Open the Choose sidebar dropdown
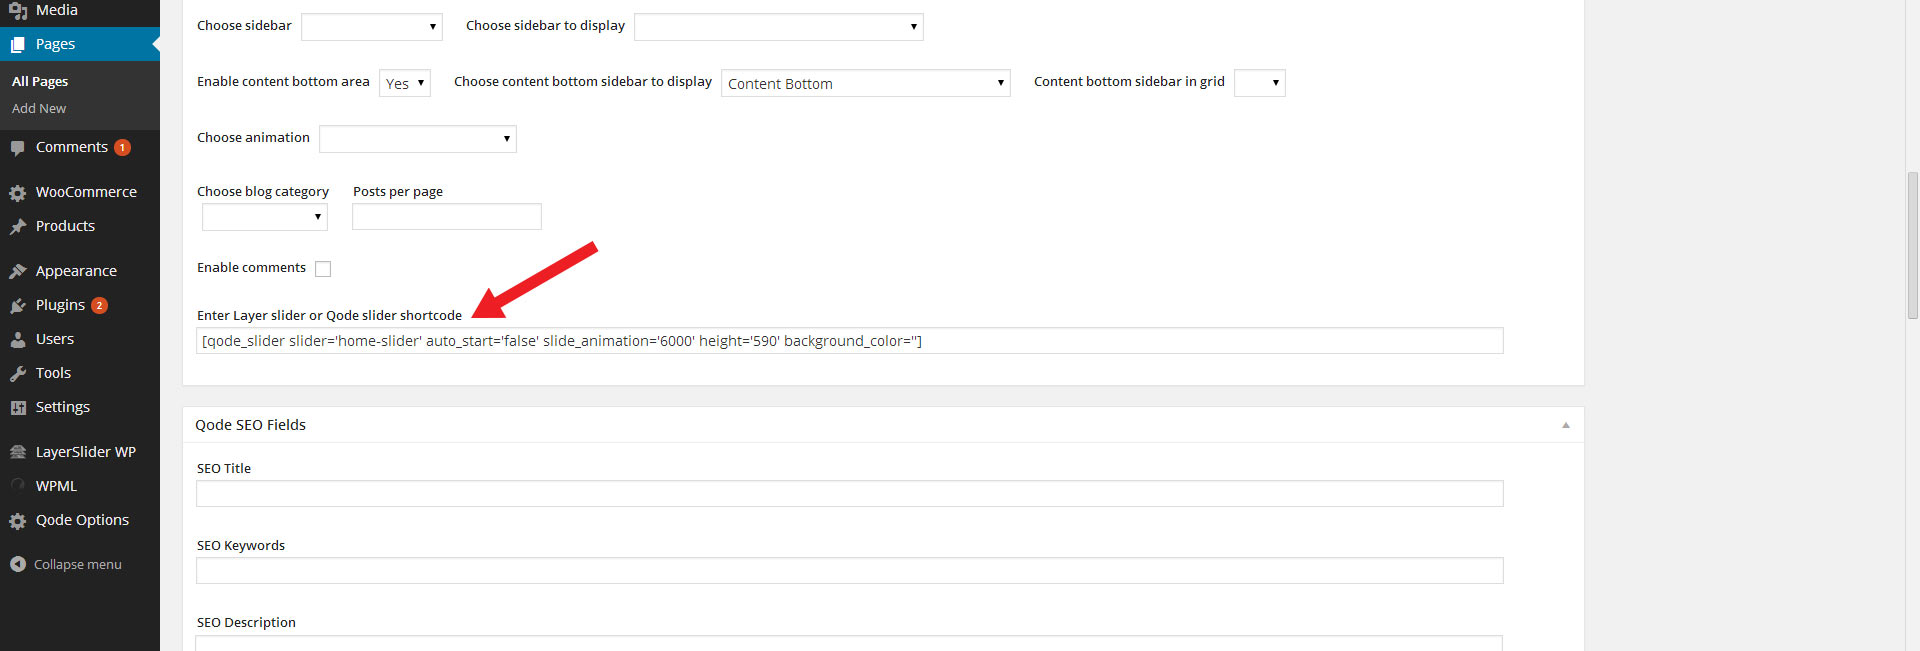This screenshot has height=651, width=1920. tap(371, 27)
